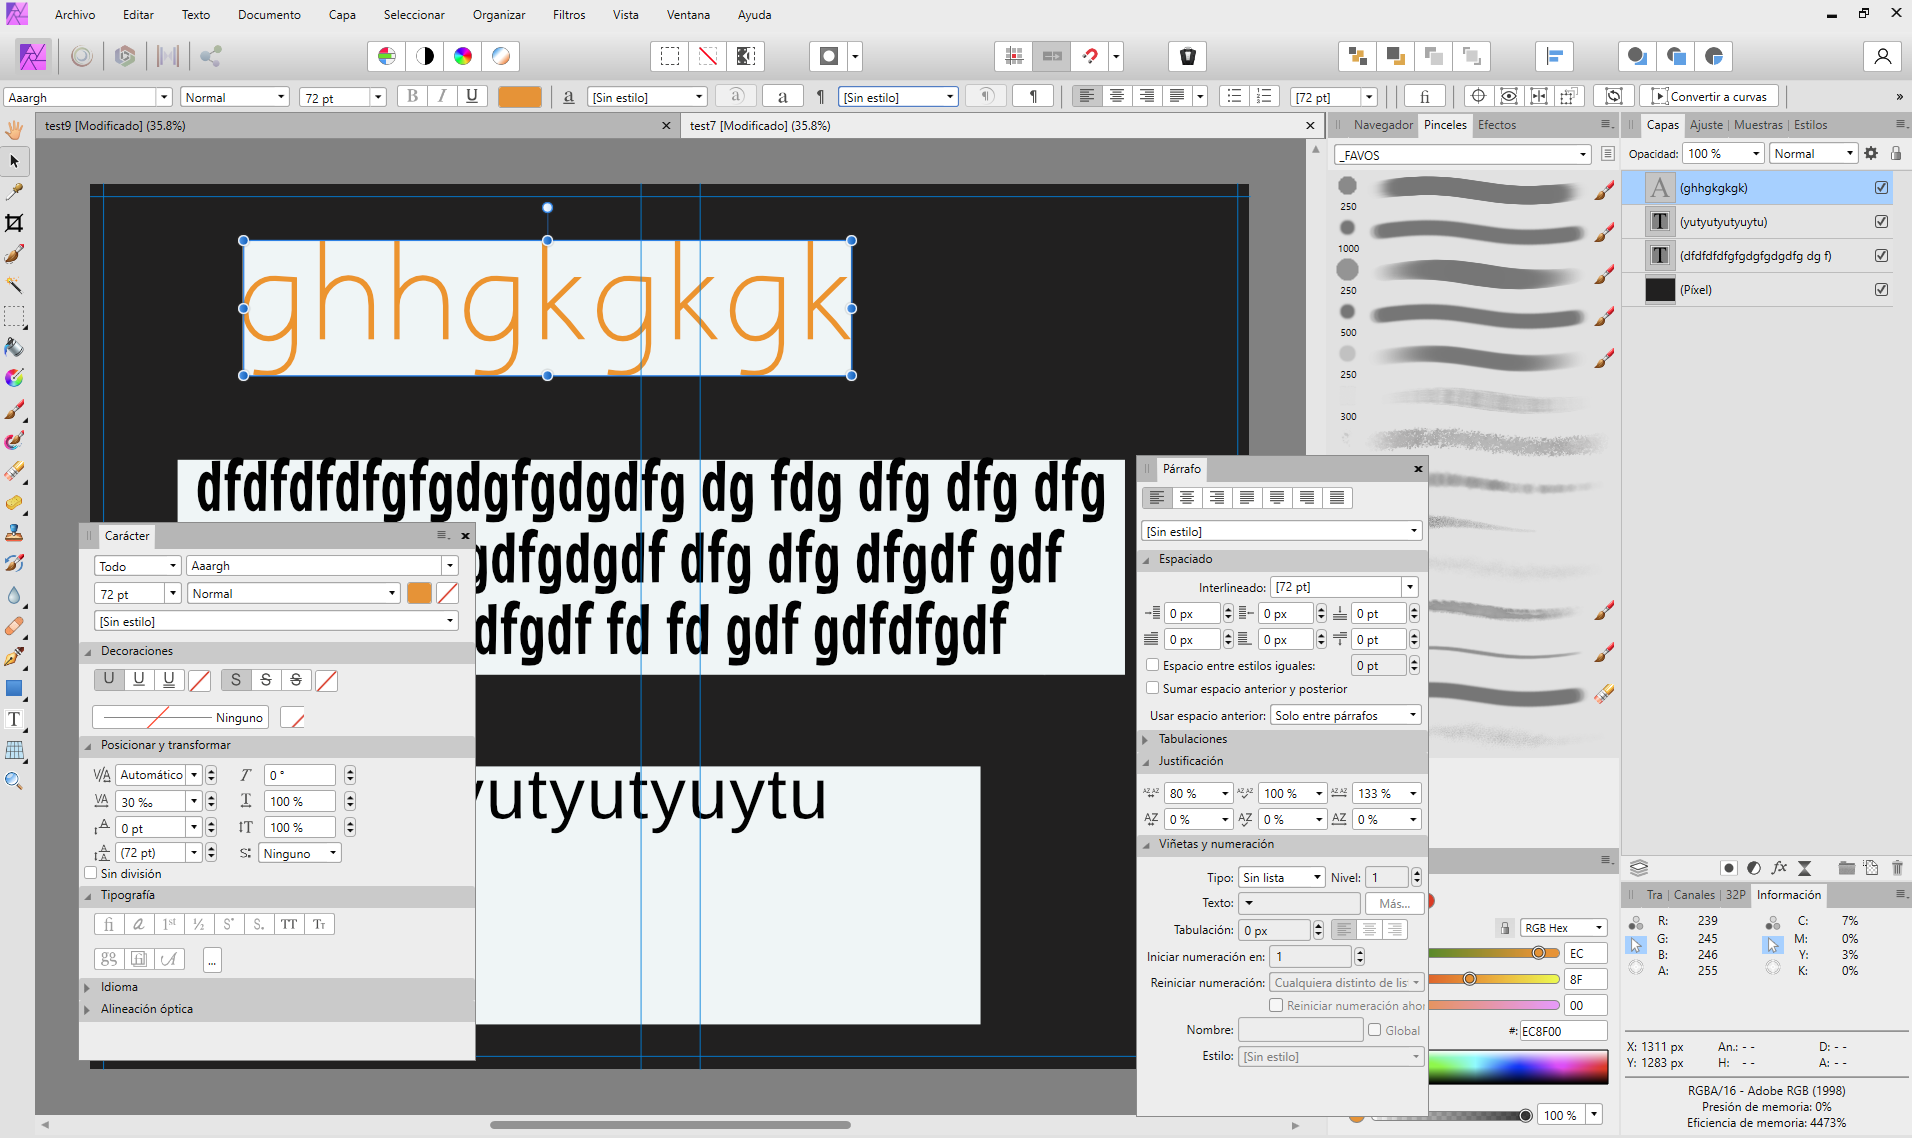Open font family dropdown Aaargh in toolbar
1912x1138 pixels.
coord(164,97)
